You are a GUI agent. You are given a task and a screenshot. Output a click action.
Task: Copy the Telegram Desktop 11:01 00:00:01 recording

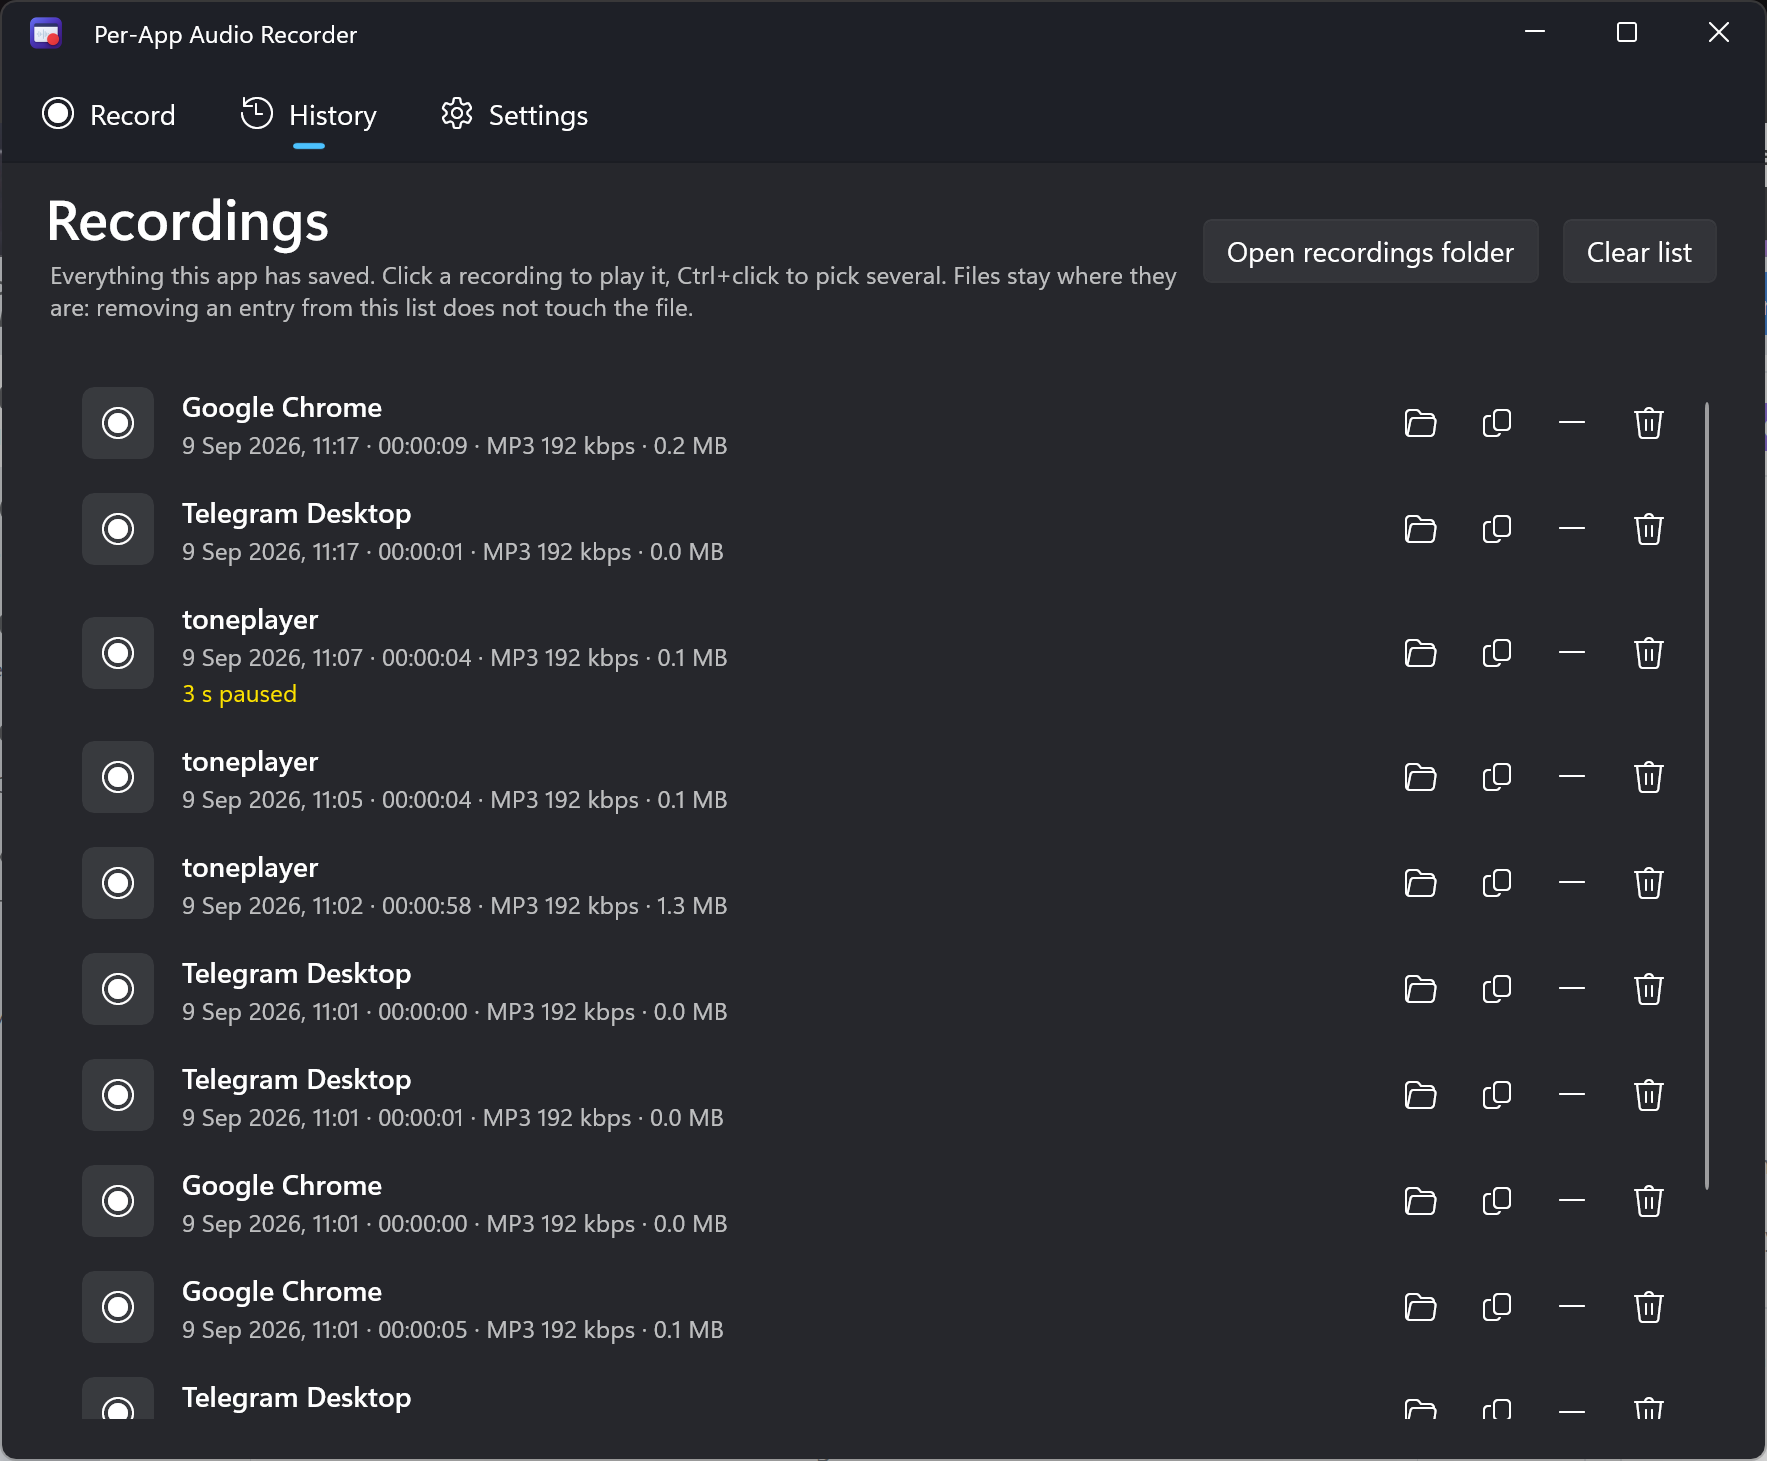tap(1496, 1095)
